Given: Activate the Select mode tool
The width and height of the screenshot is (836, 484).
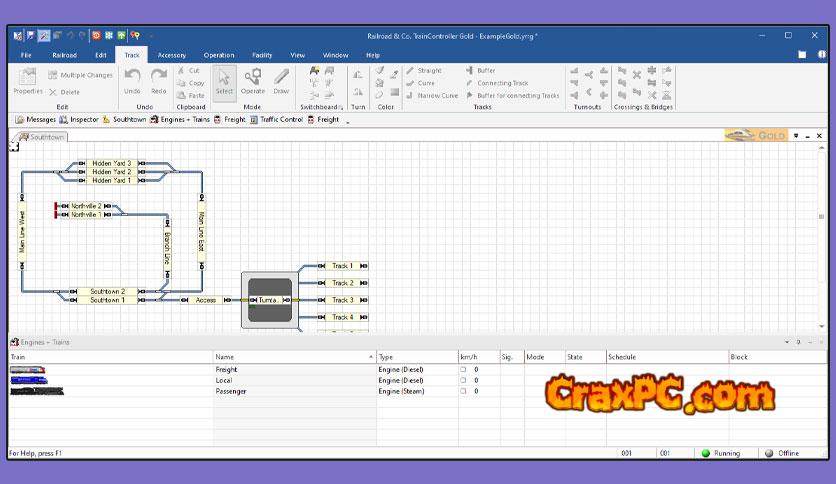Looking at the screenshot, I should click(224, 81).
